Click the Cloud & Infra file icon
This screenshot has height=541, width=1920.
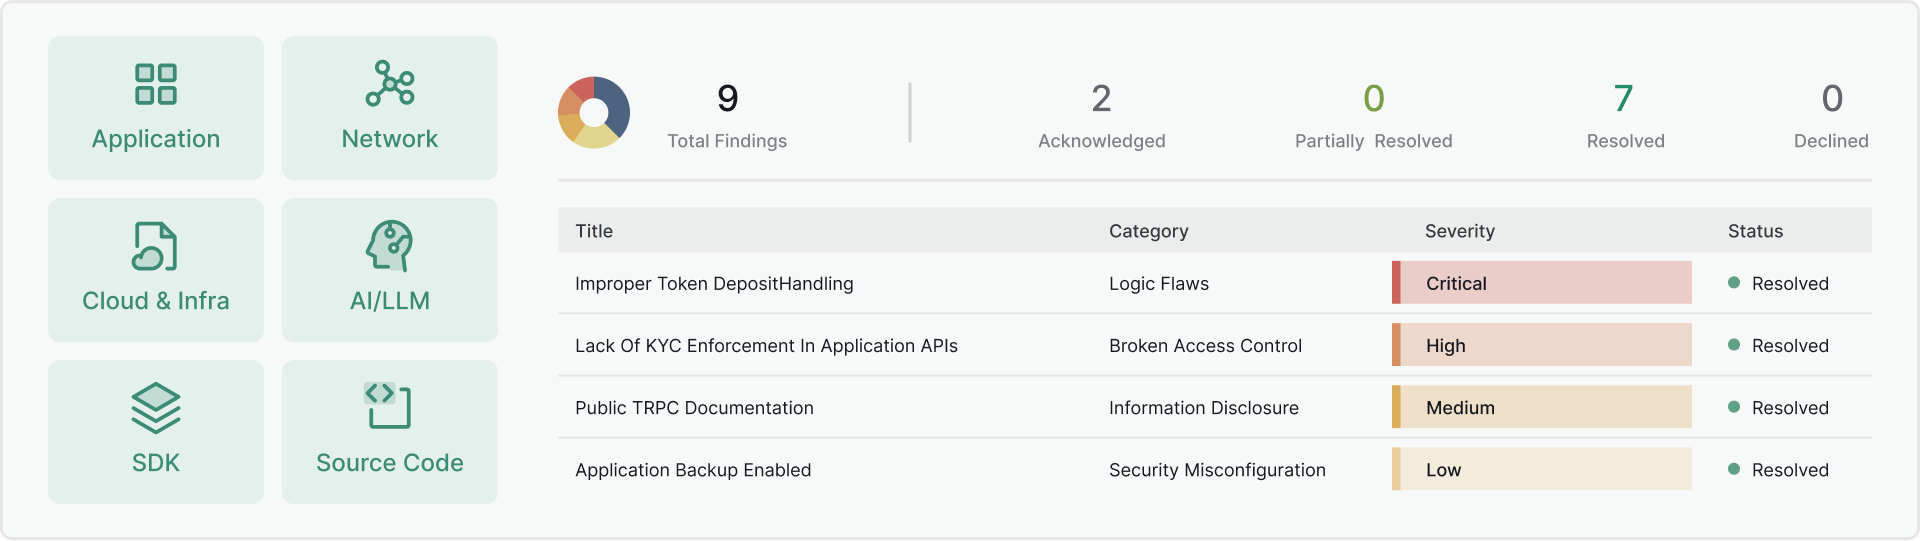point(155,246)
